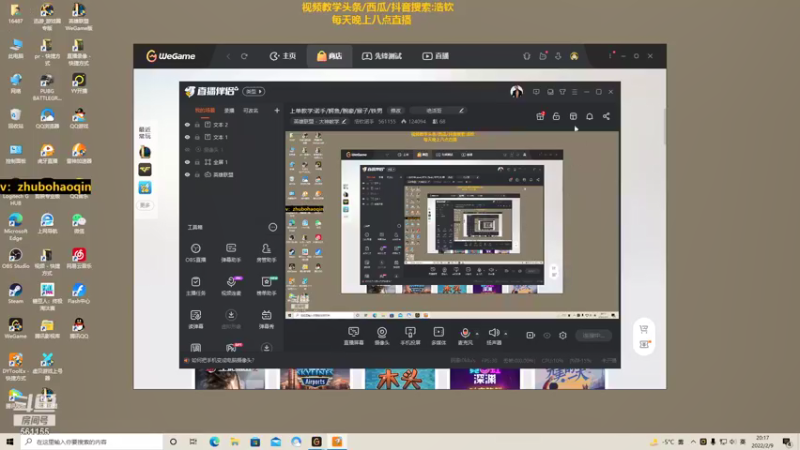Toggle visibility of the 全屏 1 layer
The width and height of the screenshot is (800, 450).
[x=187, y=162]
